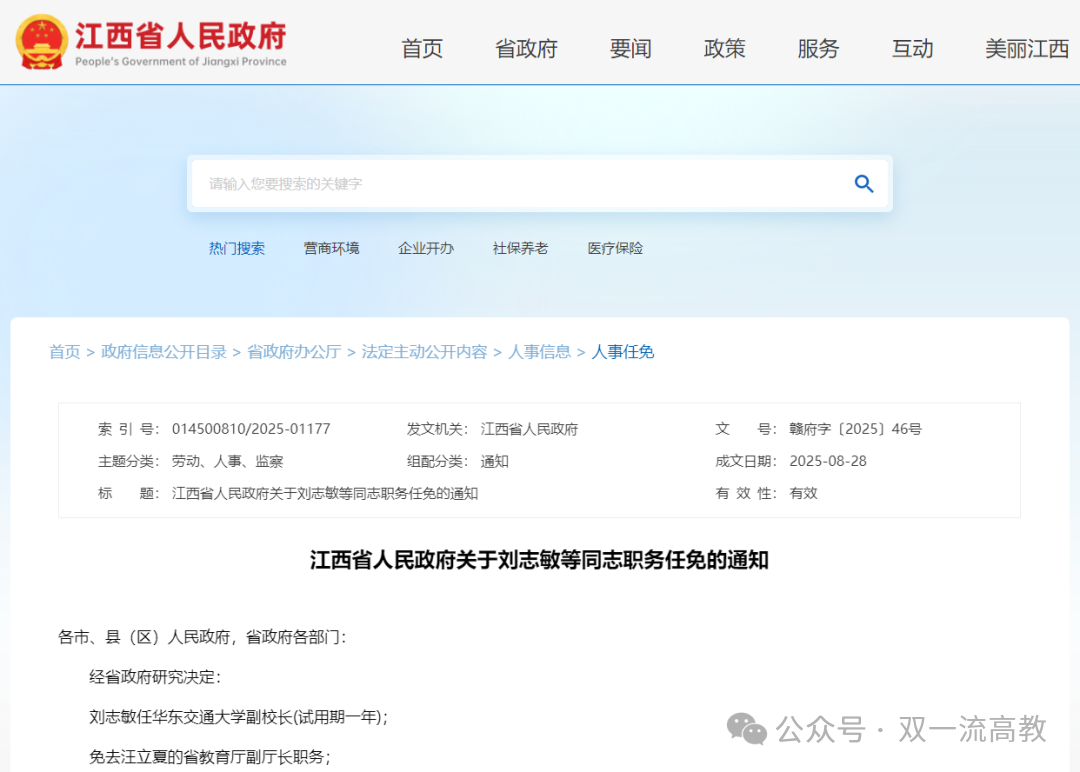Viewport: 1080px width, 772px height.
Task: Open 政府信息公开目录 from the breadcrumb
Action: 165,351
